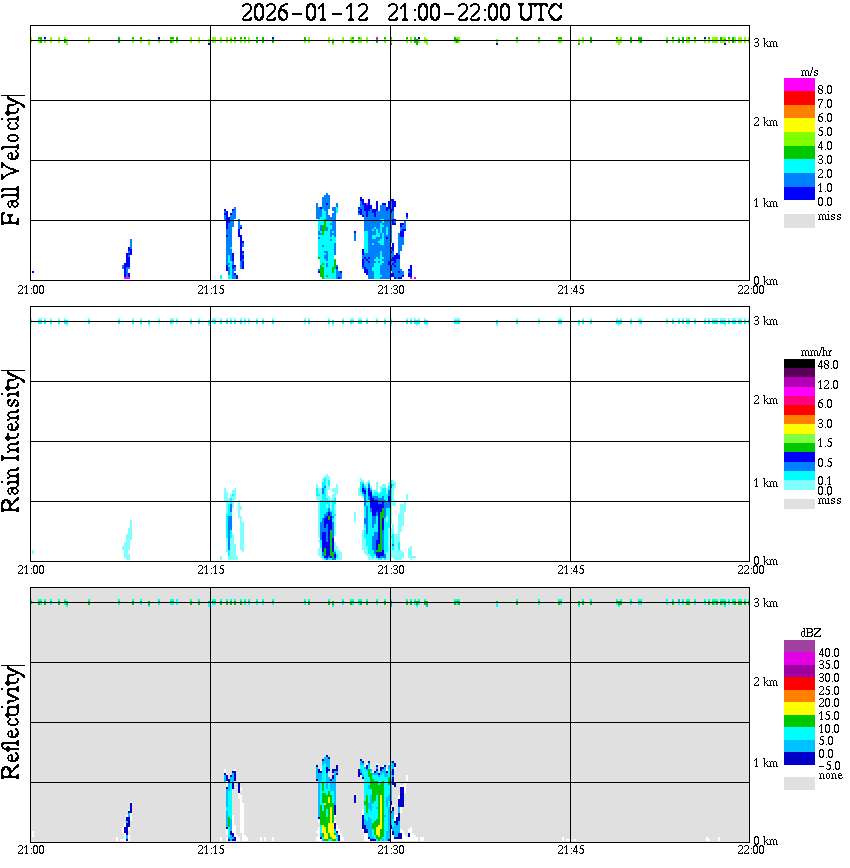Click the 21:30 tick under the Reflectivity panel

point(390,850)
